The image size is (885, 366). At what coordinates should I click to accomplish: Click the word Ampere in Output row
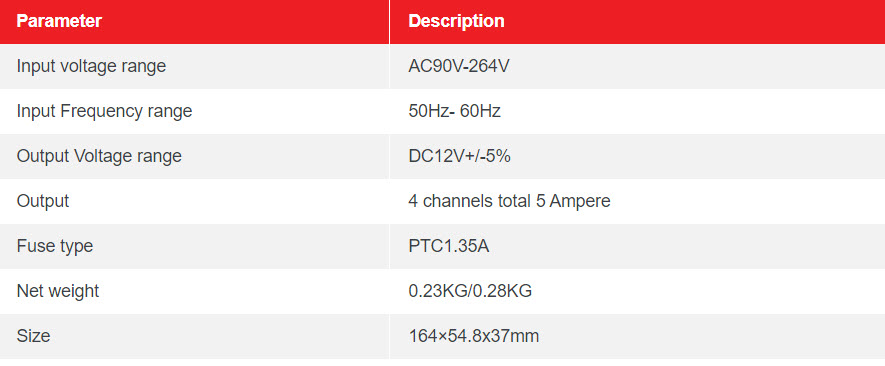tap(580, 201)
